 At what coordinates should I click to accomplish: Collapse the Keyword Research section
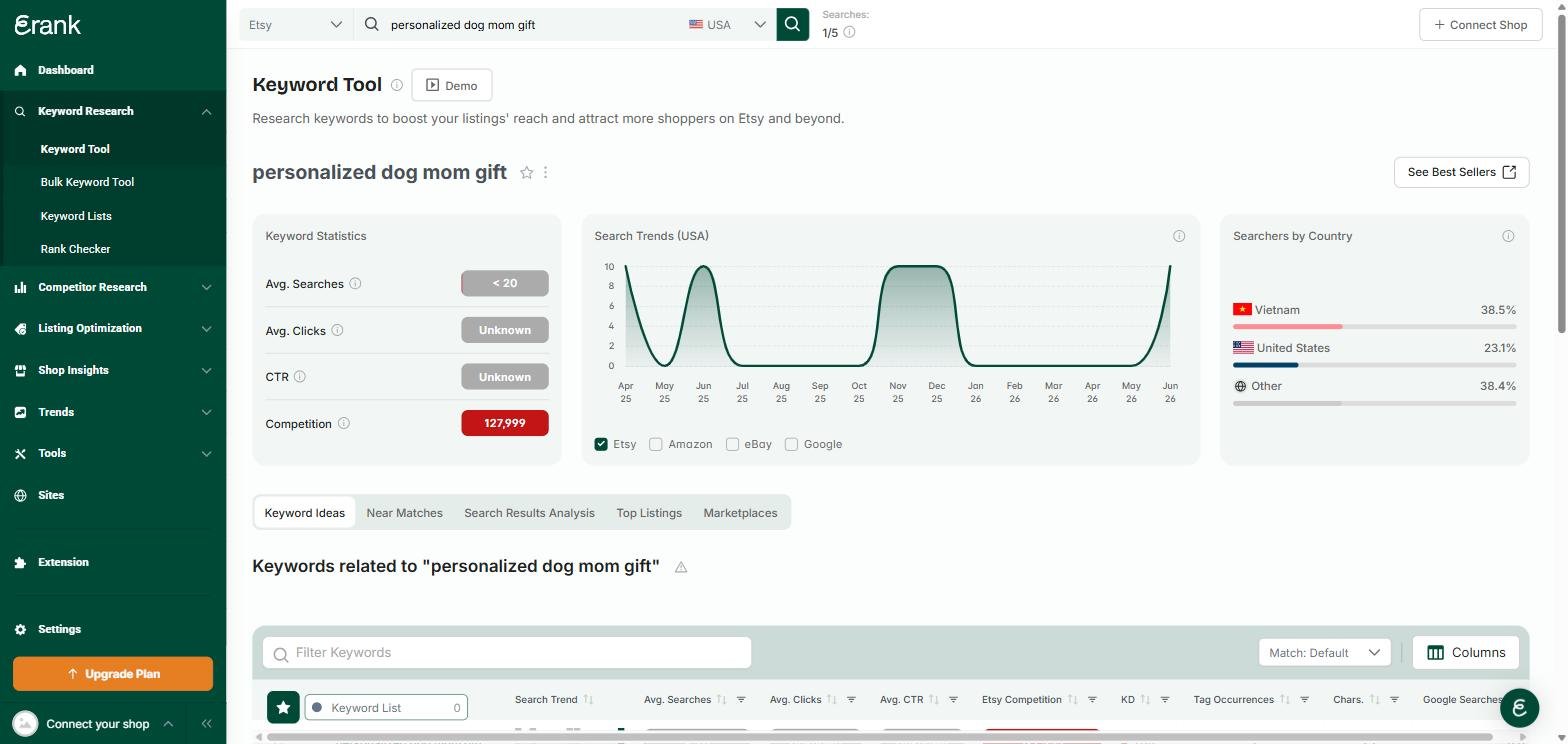click(206, 111)
